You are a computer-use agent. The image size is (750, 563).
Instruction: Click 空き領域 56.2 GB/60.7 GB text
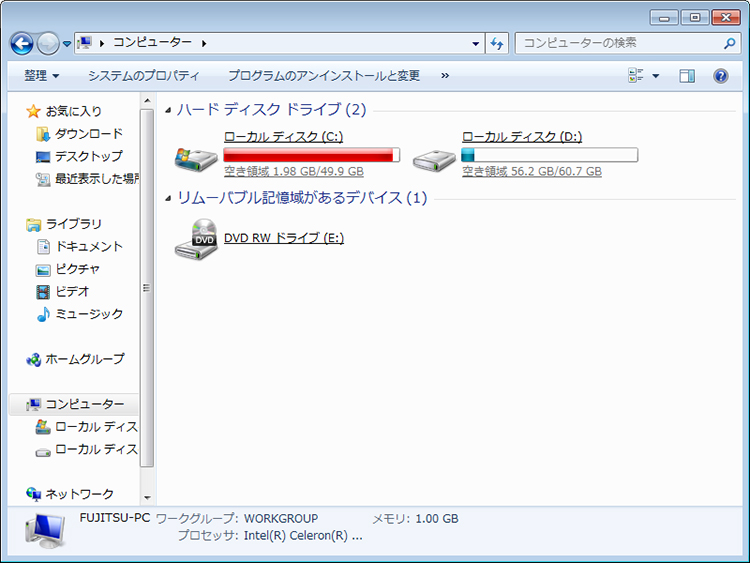pyautogui.click(x=531, y=171)
